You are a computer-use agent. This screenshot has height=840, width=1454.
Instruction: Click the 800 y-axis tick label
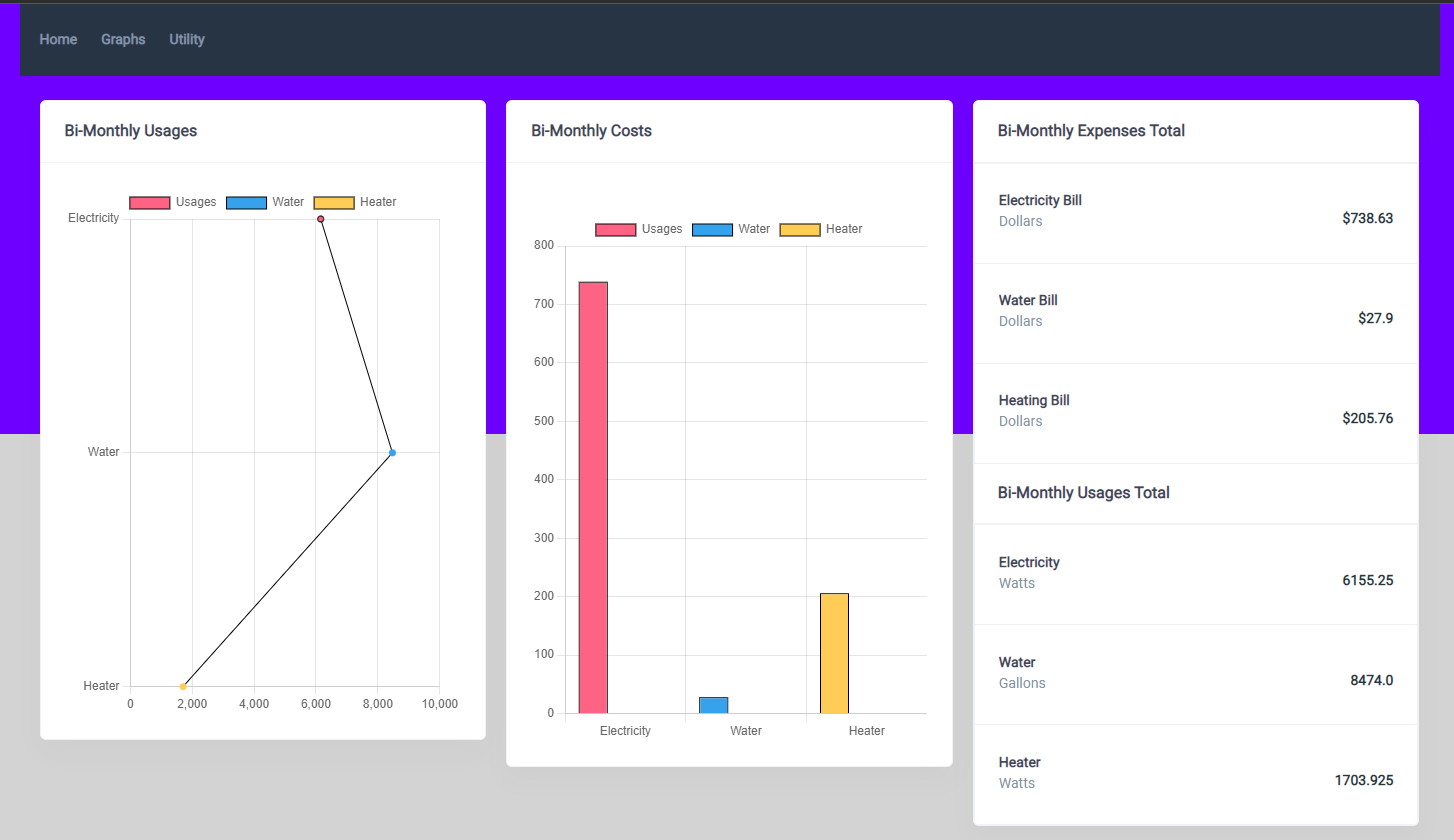coord(544,245)
